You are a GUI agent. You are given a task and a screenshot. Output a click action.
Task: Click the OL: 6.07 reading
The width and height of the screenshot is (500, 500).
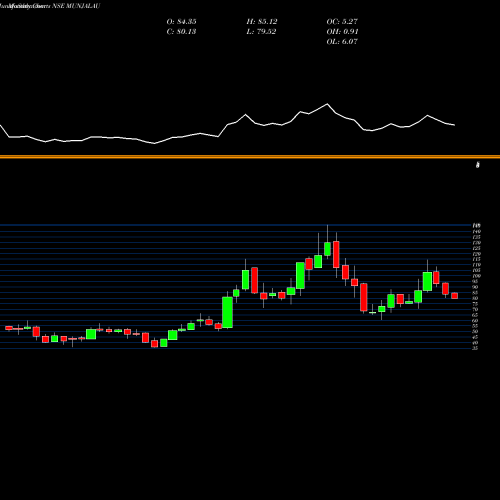(342, 42)
